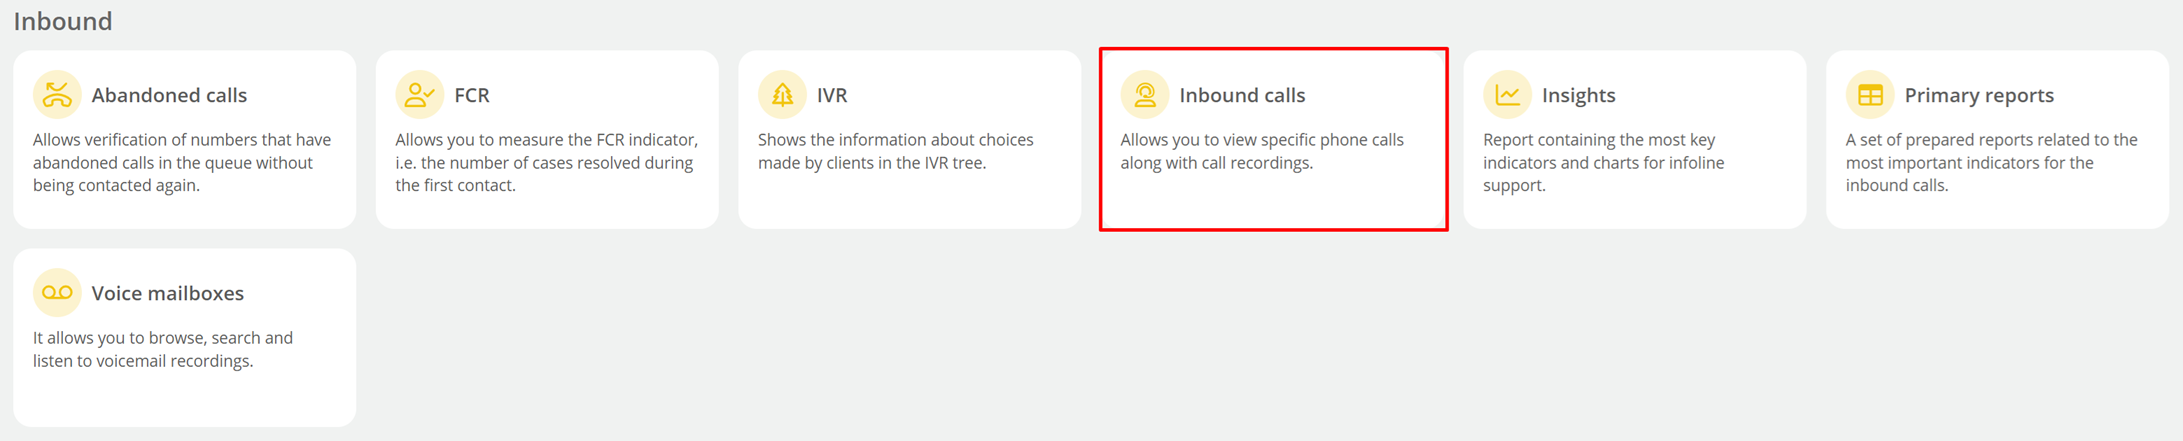Open the Inbound calls title link
The height and width of the screenshot is (441, 2183).
1242,95
